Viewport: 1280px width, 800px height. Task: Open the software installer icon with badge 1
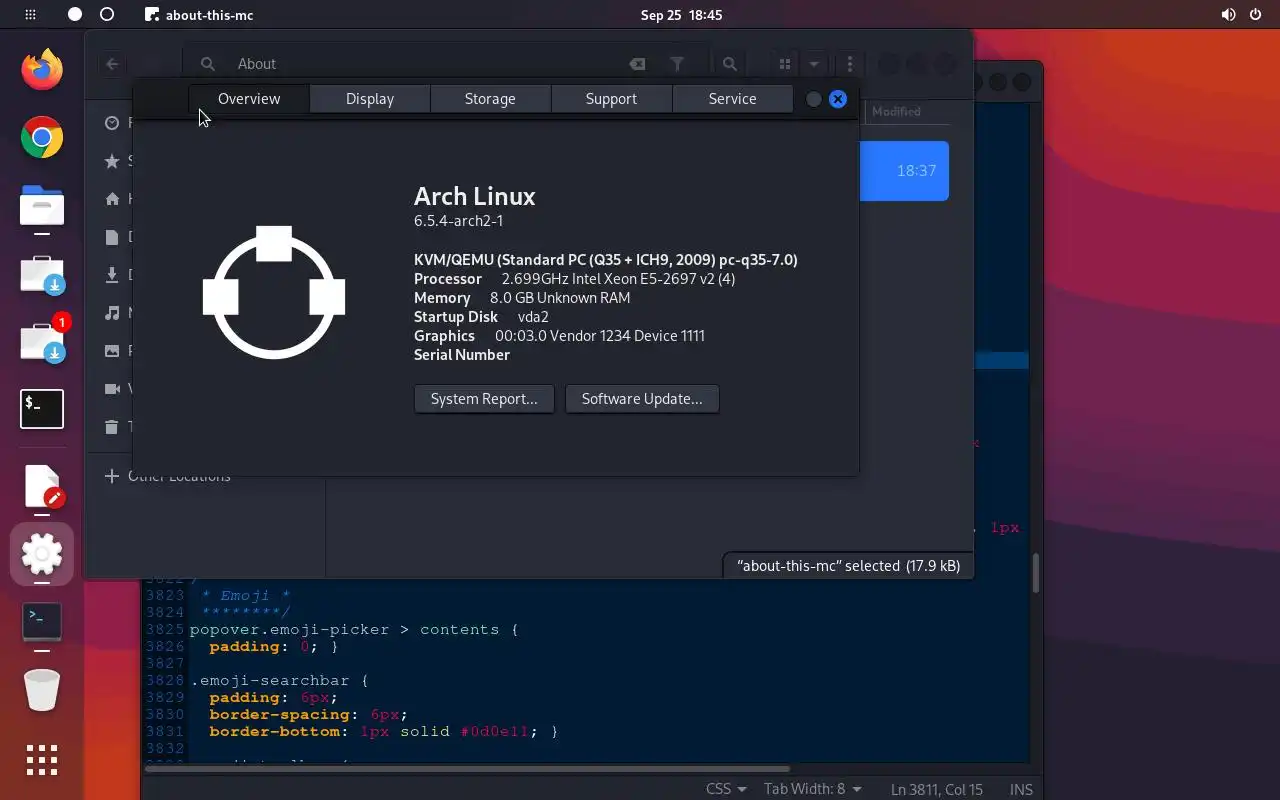point(42,341)
